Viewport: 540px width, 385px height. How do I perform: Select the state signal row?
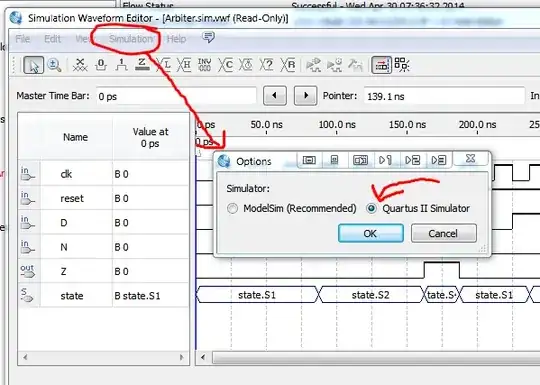pyautogui.click(x=103, y=295)
